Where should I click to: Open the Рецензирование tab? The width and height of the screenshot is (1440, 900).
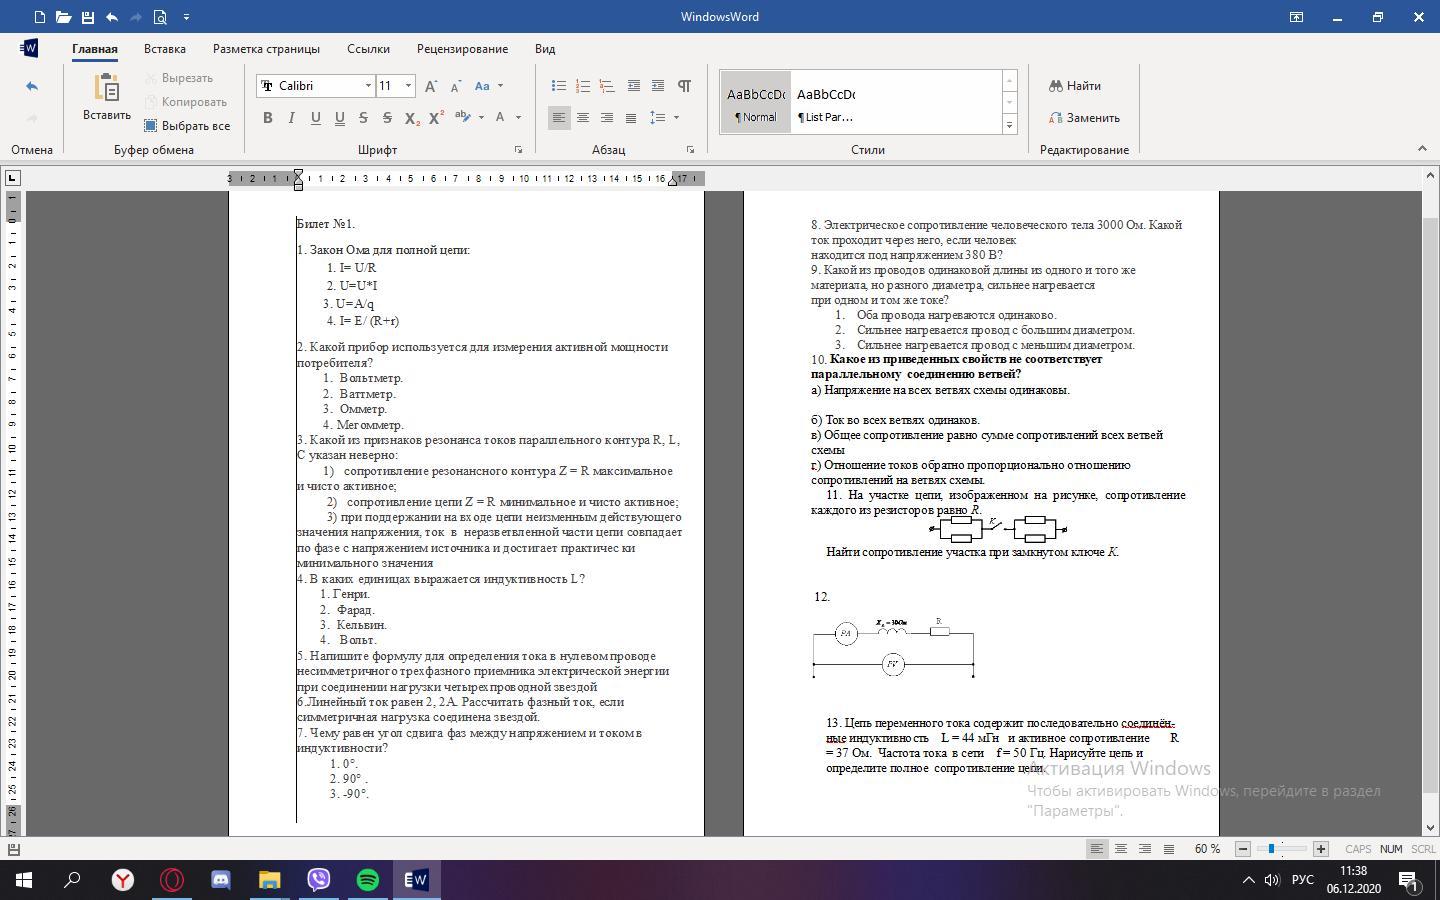pyautogui.click(x=462, y=49)
